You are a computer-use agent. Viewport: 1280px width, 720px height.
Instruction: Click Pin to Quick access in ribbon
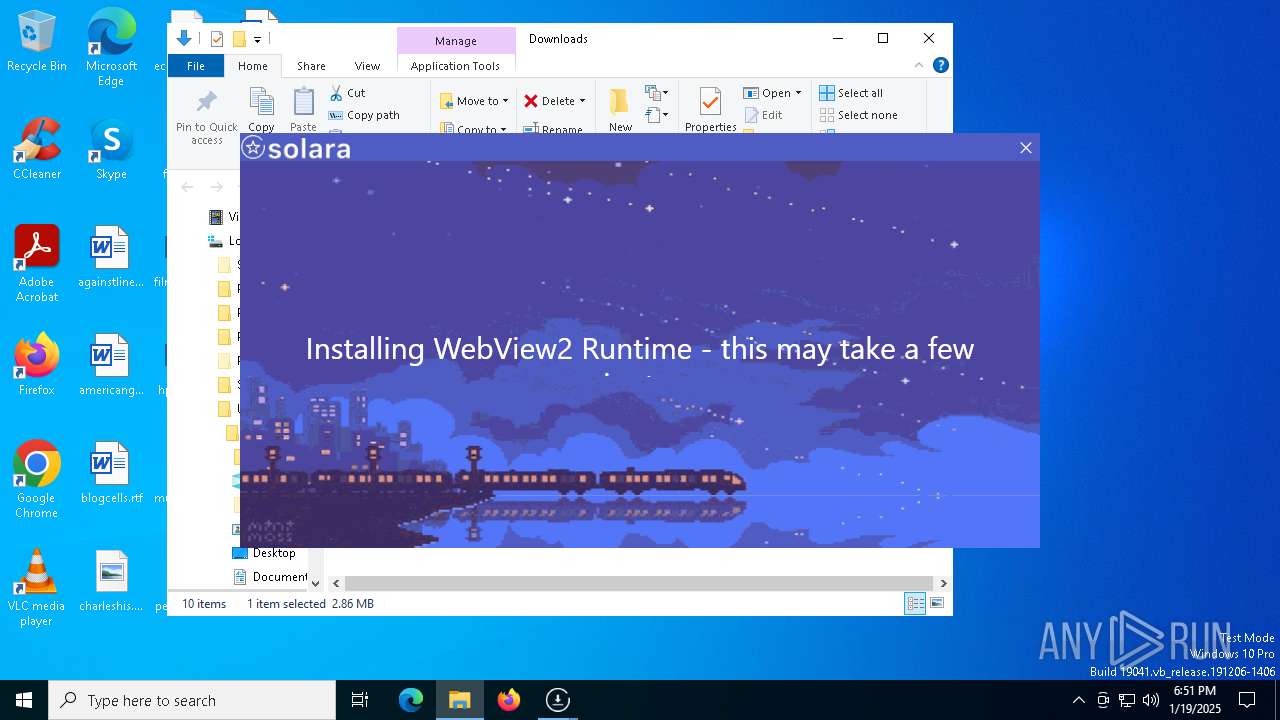(207, 117)
